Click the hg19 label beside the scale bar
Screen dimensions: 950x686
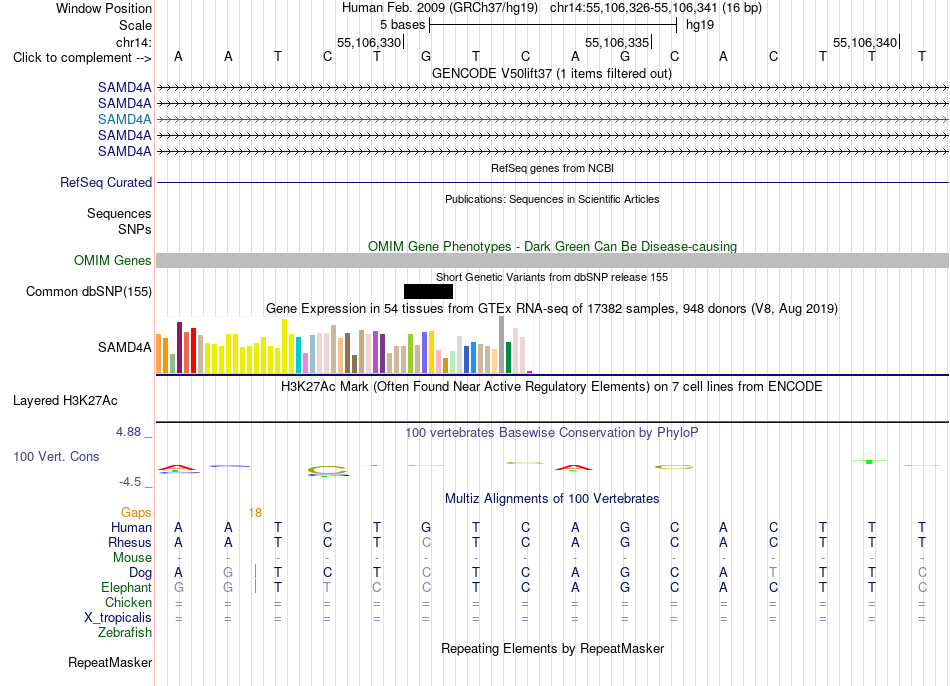coord(700,25)
